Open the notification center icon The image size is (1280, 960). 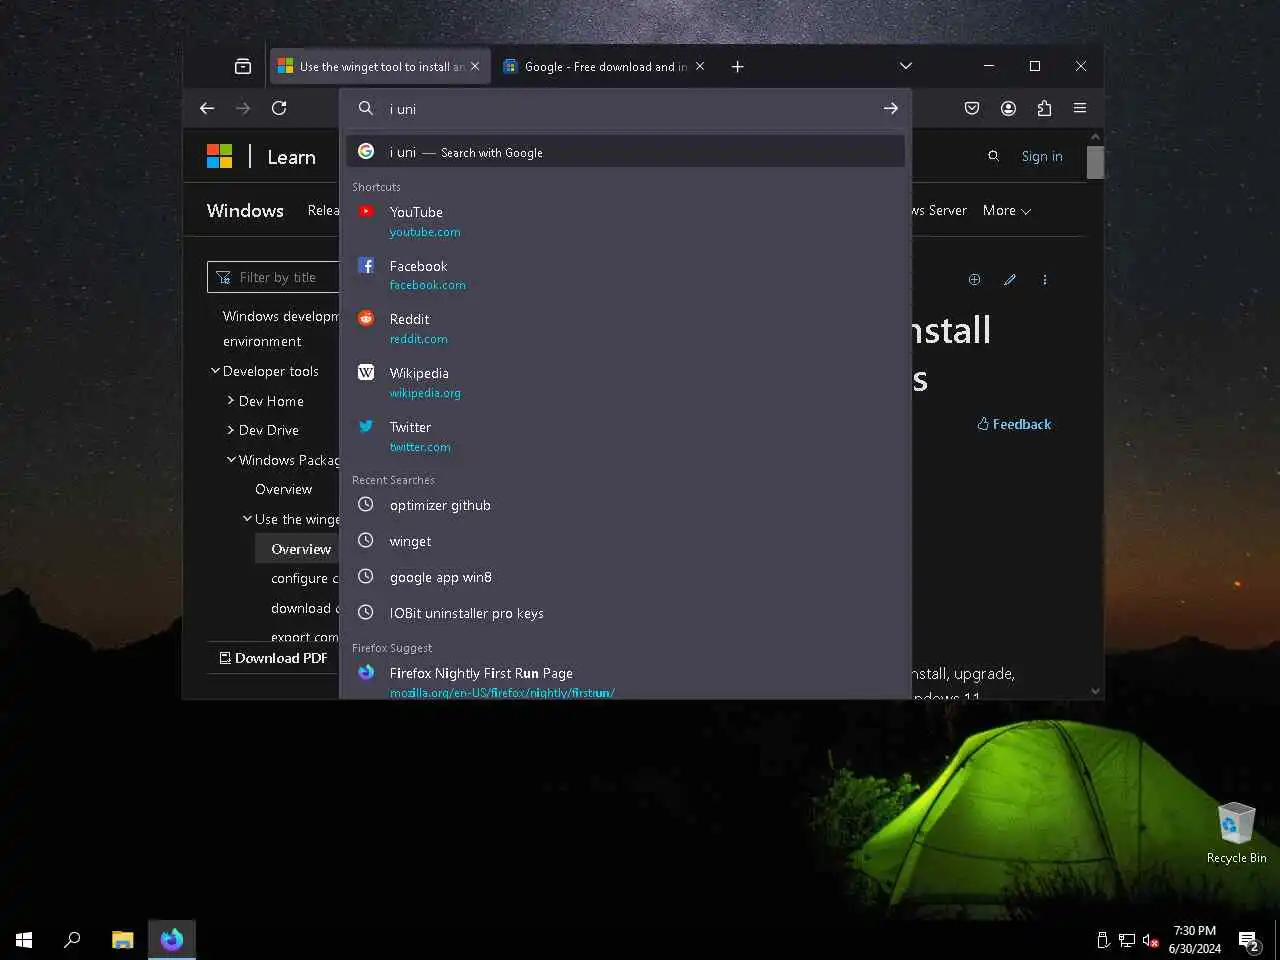(x=1249, y=940)
